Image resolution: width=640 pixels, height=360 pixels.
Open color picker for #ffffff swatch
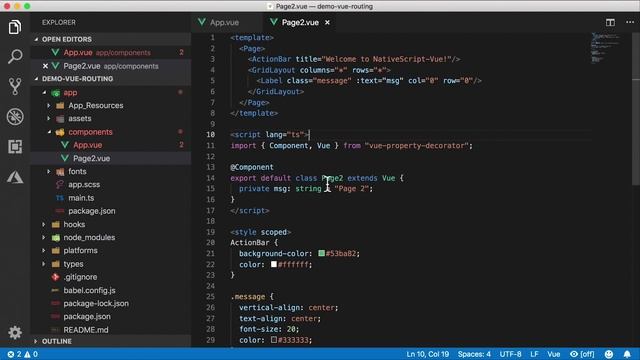point(274,264)
